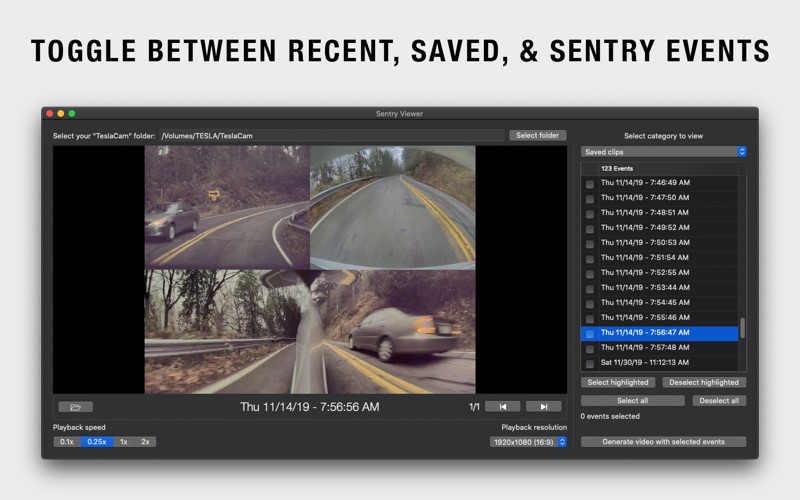Screen dimensions: 800x500
Task: Skip to next clip button
Action: 544,407
